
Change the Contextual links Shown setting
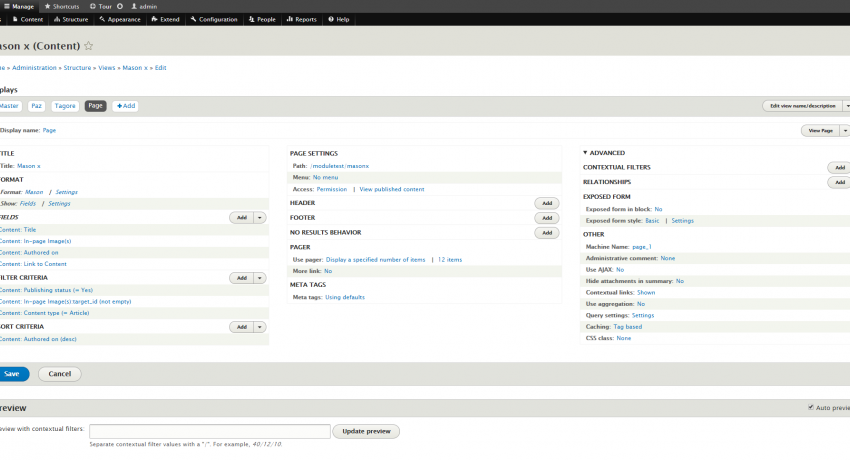[646, 293]
